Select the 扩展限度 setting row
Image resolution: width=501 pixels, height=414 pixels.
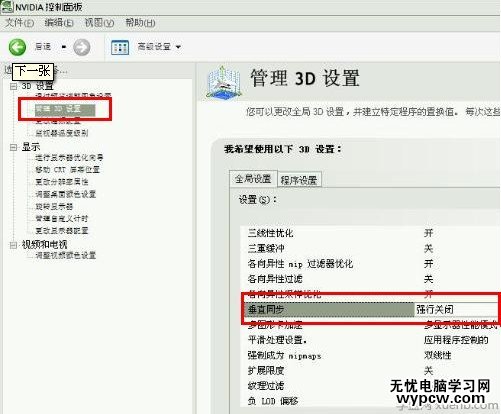[x=371, y=370]
